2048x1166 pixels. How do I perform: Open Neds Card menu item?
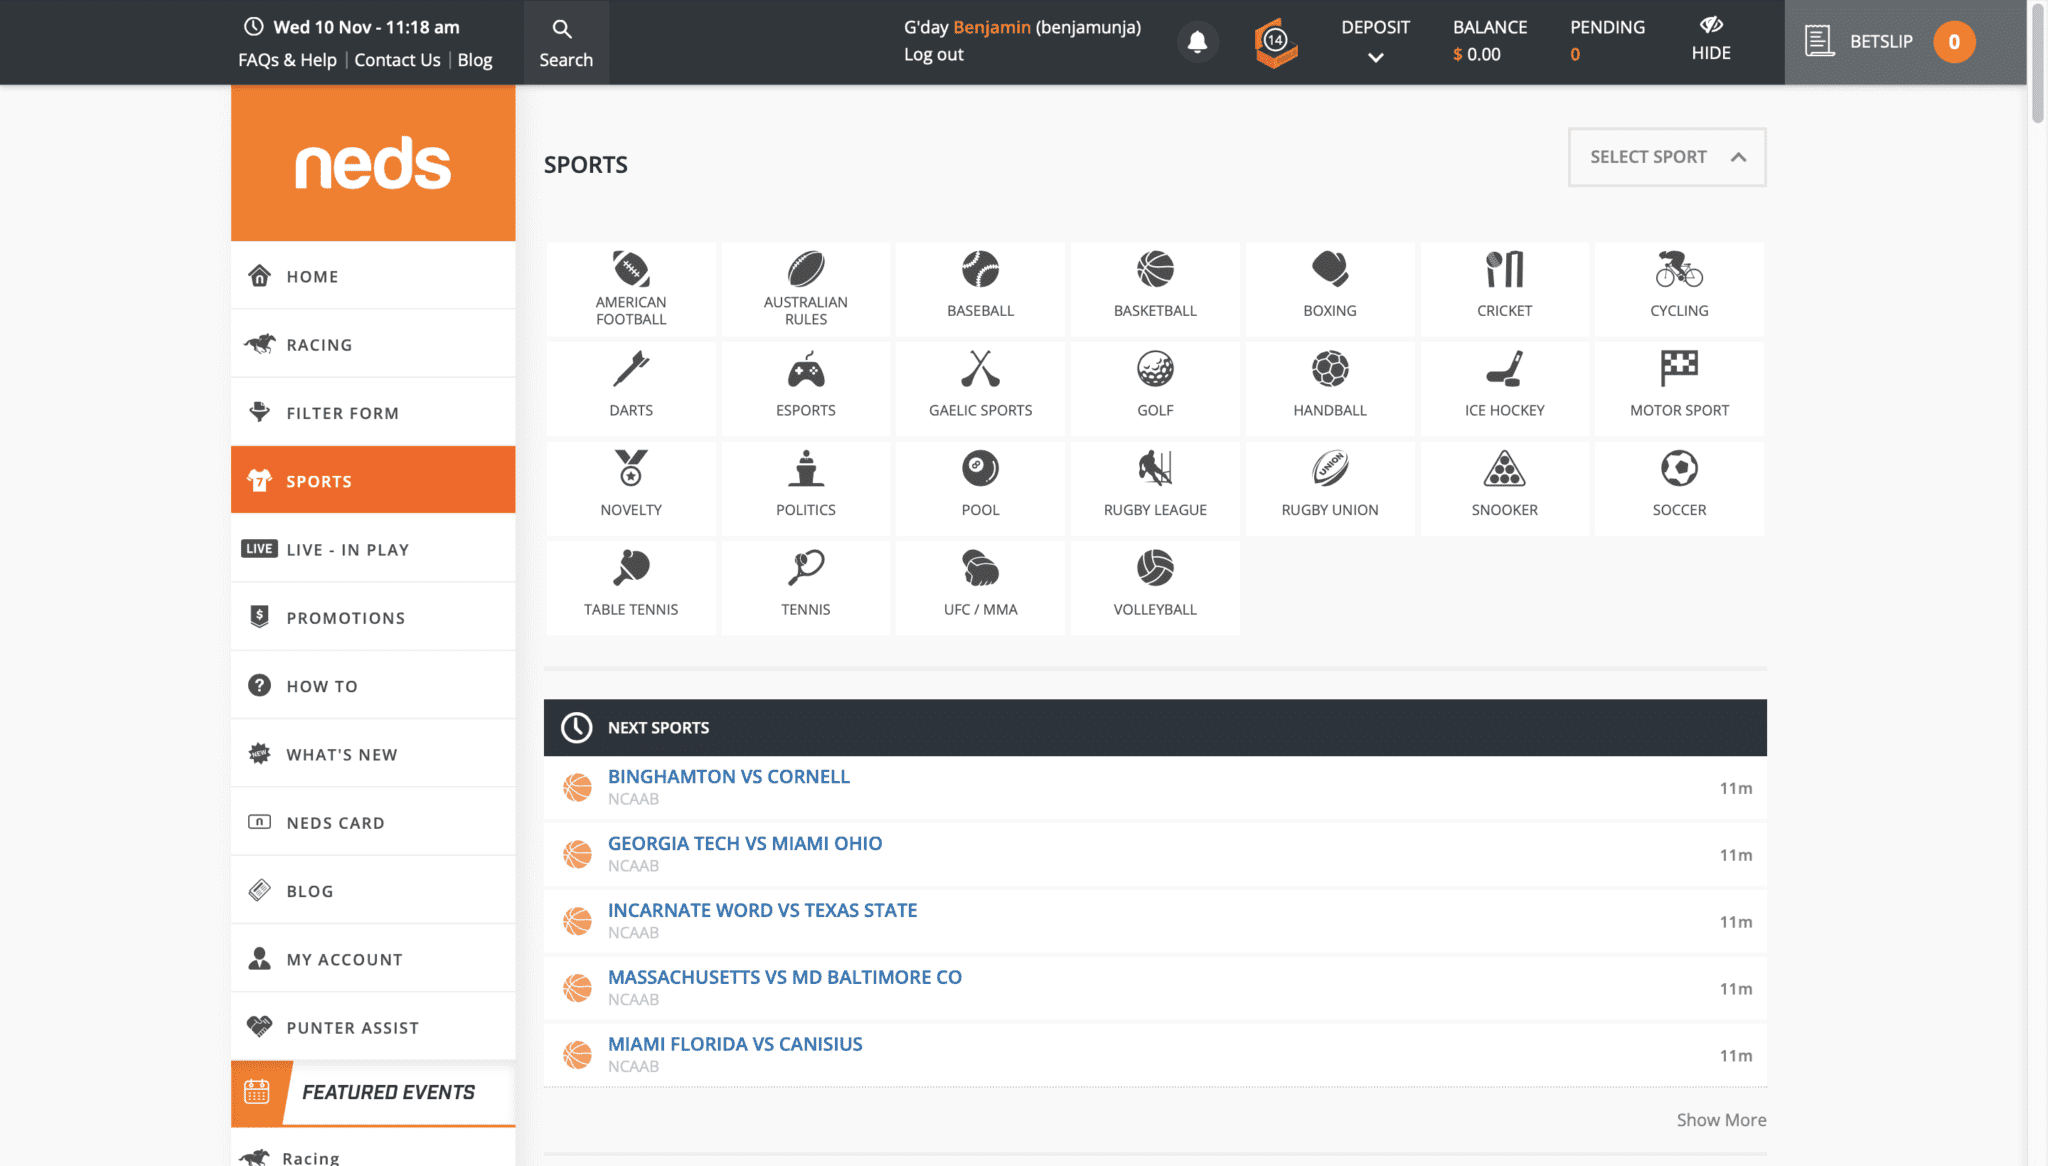pos(373,822)
